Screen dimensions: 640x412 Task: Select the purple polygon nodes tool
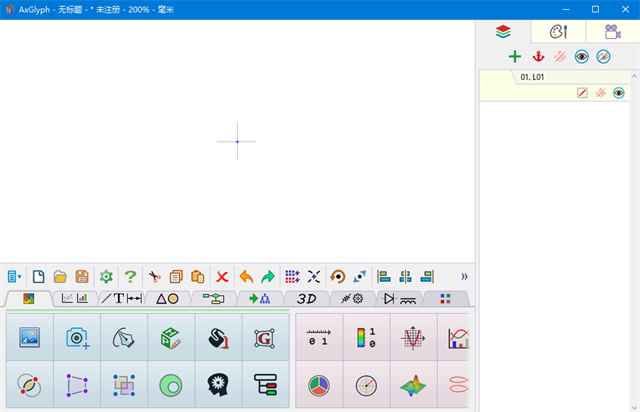click(77, 385)
